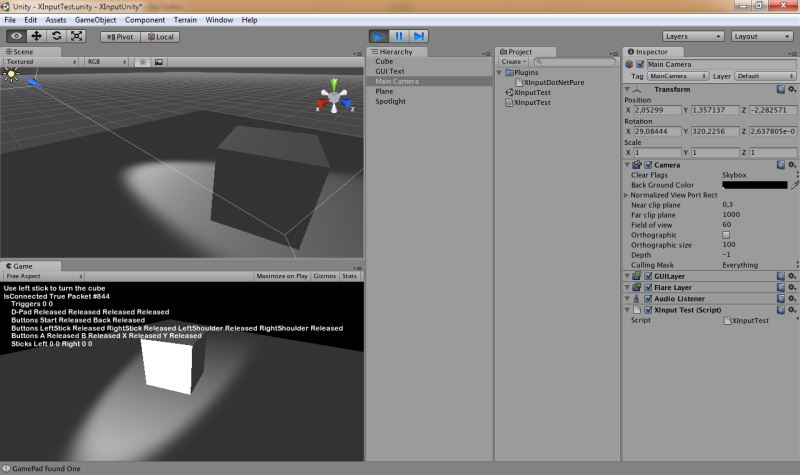
Task: Select the Rotate tool
Action: click(57, 36)
